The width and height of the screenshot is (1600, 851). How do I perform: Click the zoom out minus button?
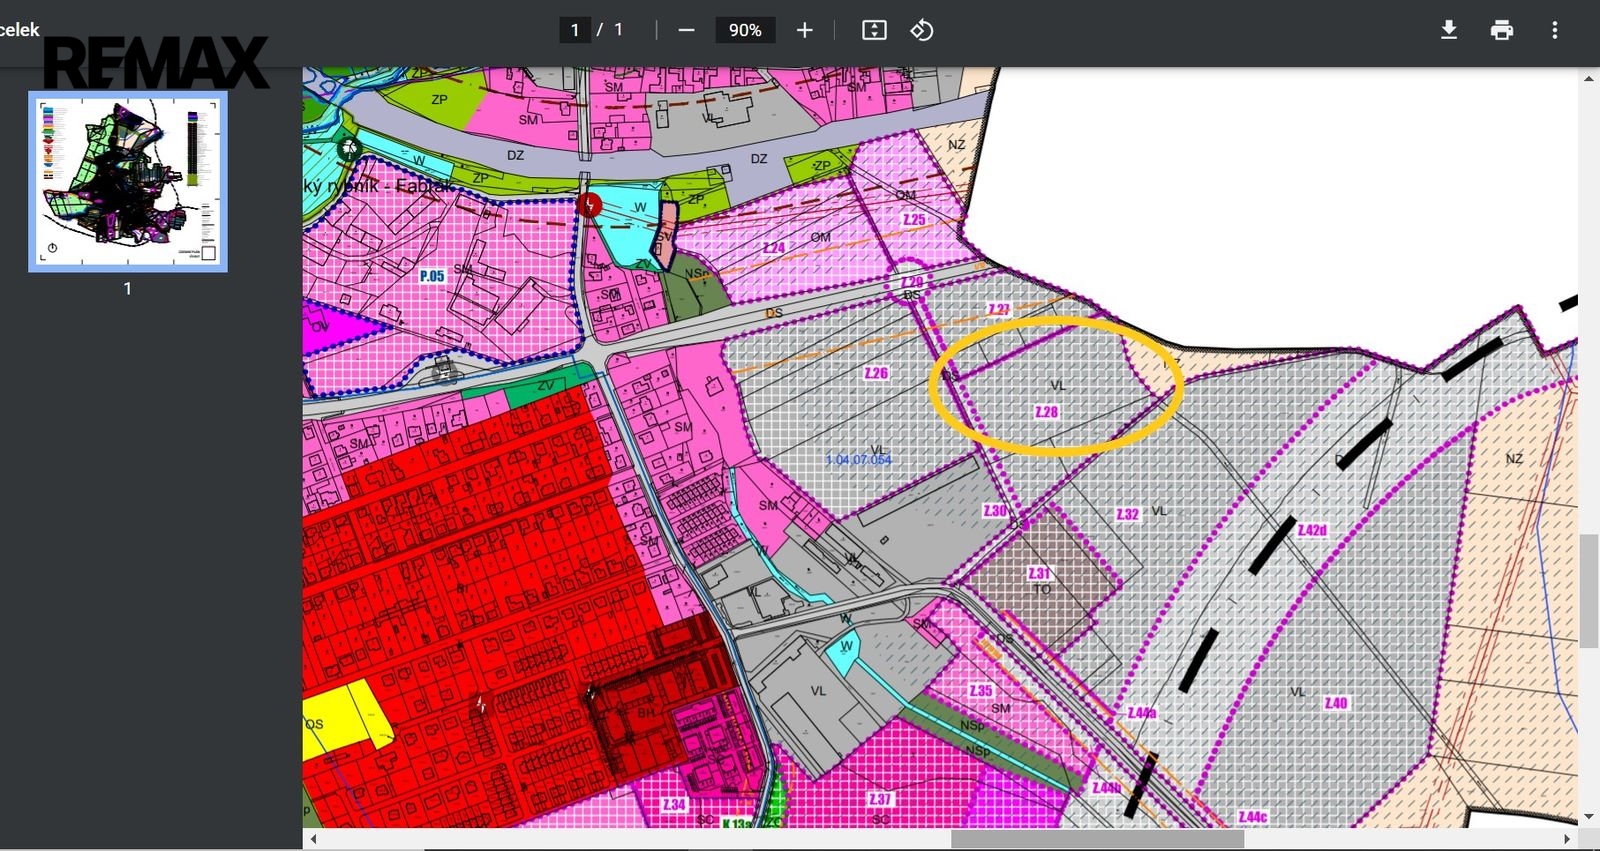pos(686,30)
